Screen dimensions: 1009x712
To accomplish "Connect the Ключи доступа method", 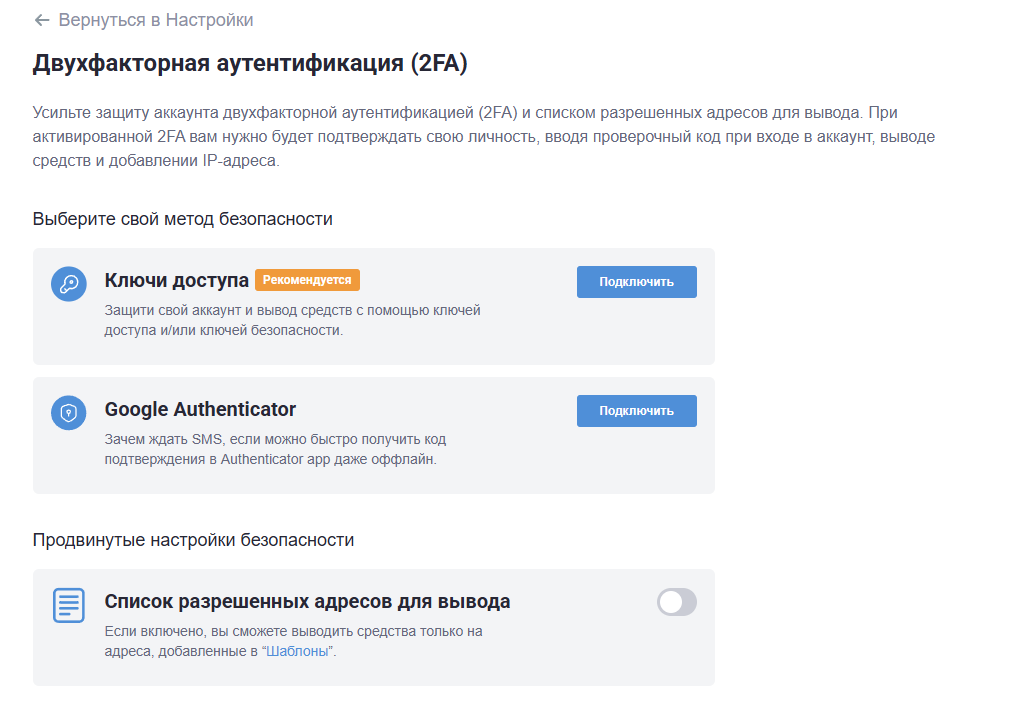I will tap(636, 282).
